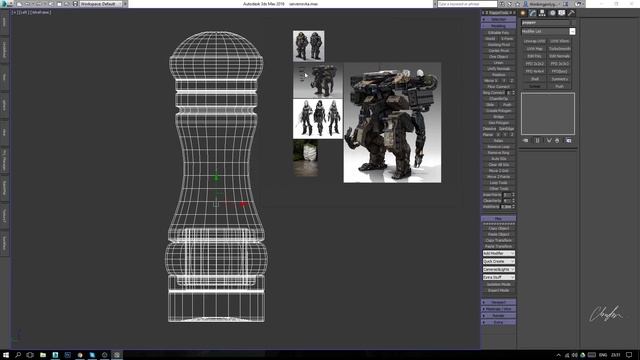Viewport: 640px width, 360px height.
Task: Click Copy Transform button
Action: point(498,241)
